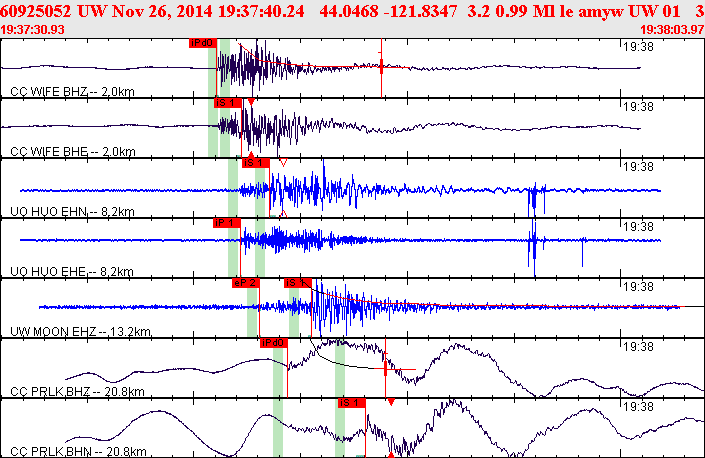This screenshot has width=705, height=458.
Task: Select the iPd0 pick flag on PRLK BHZ
Action: click(x=274, y=343)
